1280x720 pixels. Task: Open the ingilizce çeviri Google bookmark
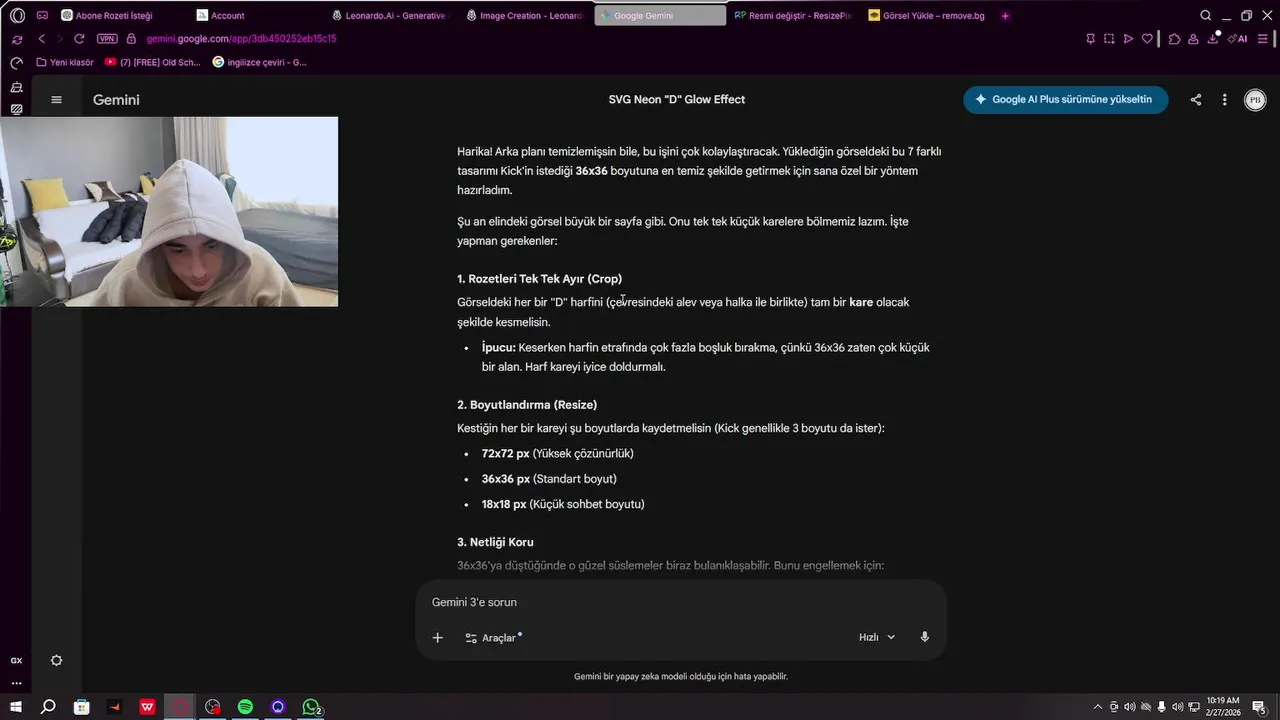(260, 62)
